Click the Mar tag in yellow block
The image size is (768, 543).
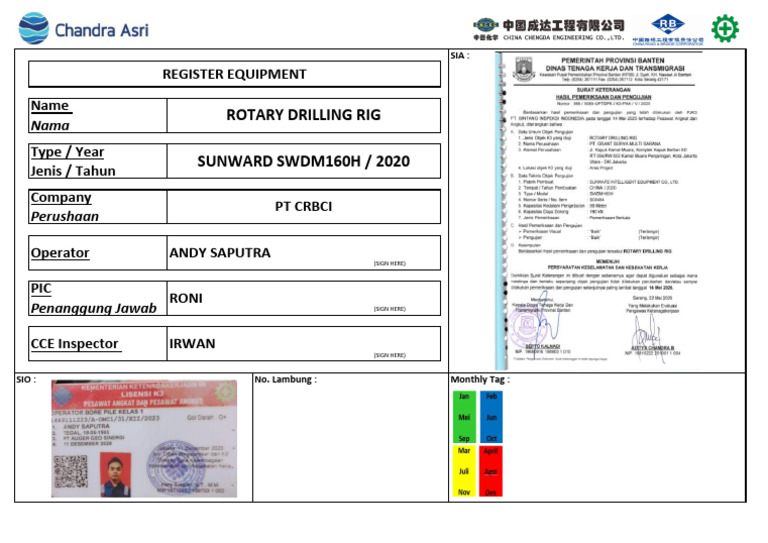pos(464,450)
